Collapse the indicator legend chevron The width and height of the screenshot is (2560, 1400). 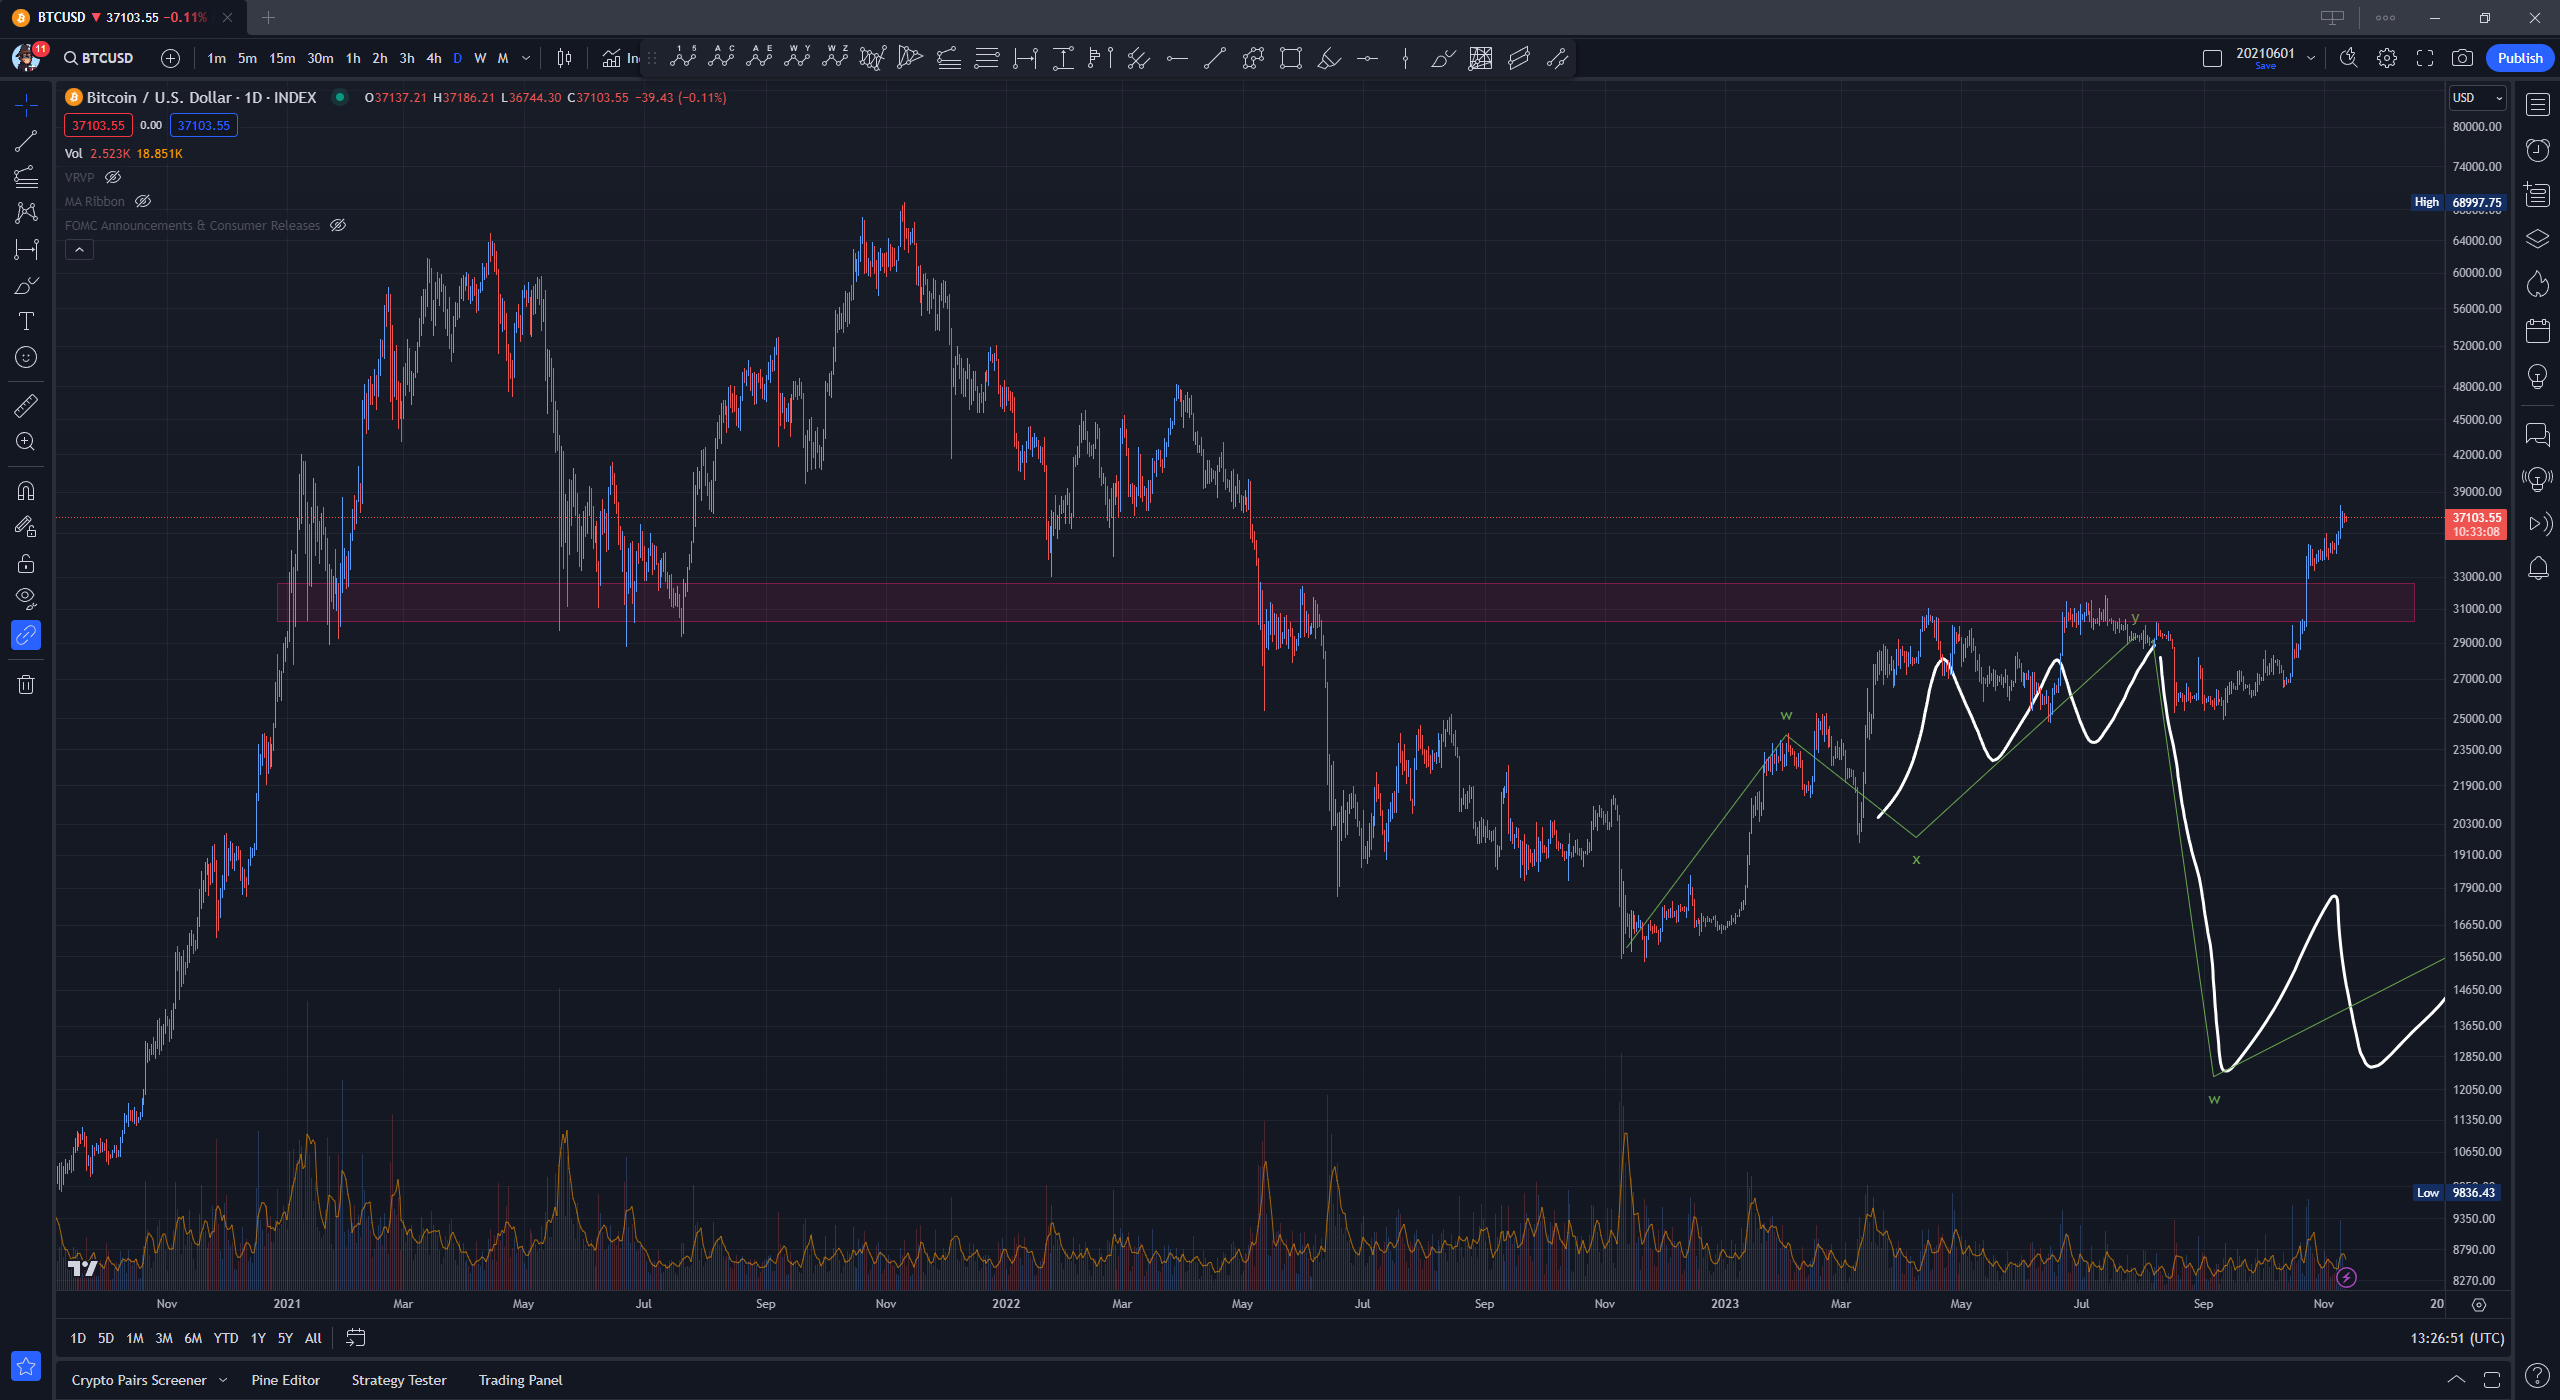(79, 250)
